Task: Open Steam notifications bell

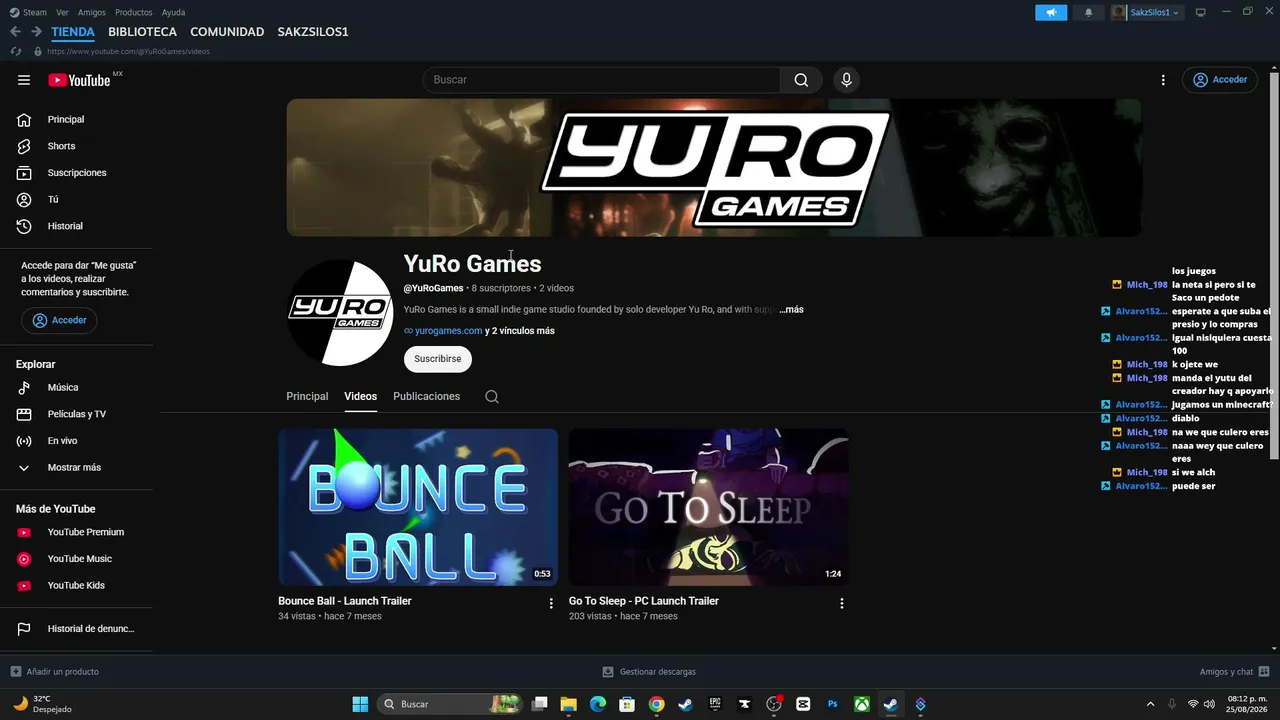Action: pyautogui.click(x=1089, y=12)
